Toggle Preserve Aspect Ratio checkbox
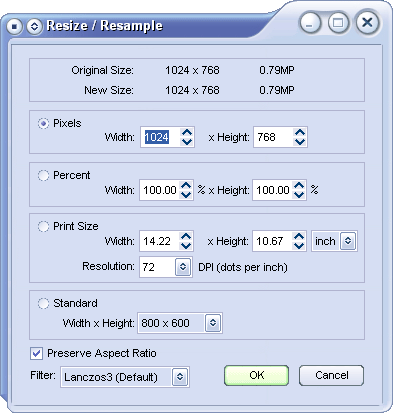The image size is (393, 413). coord(36,353)
